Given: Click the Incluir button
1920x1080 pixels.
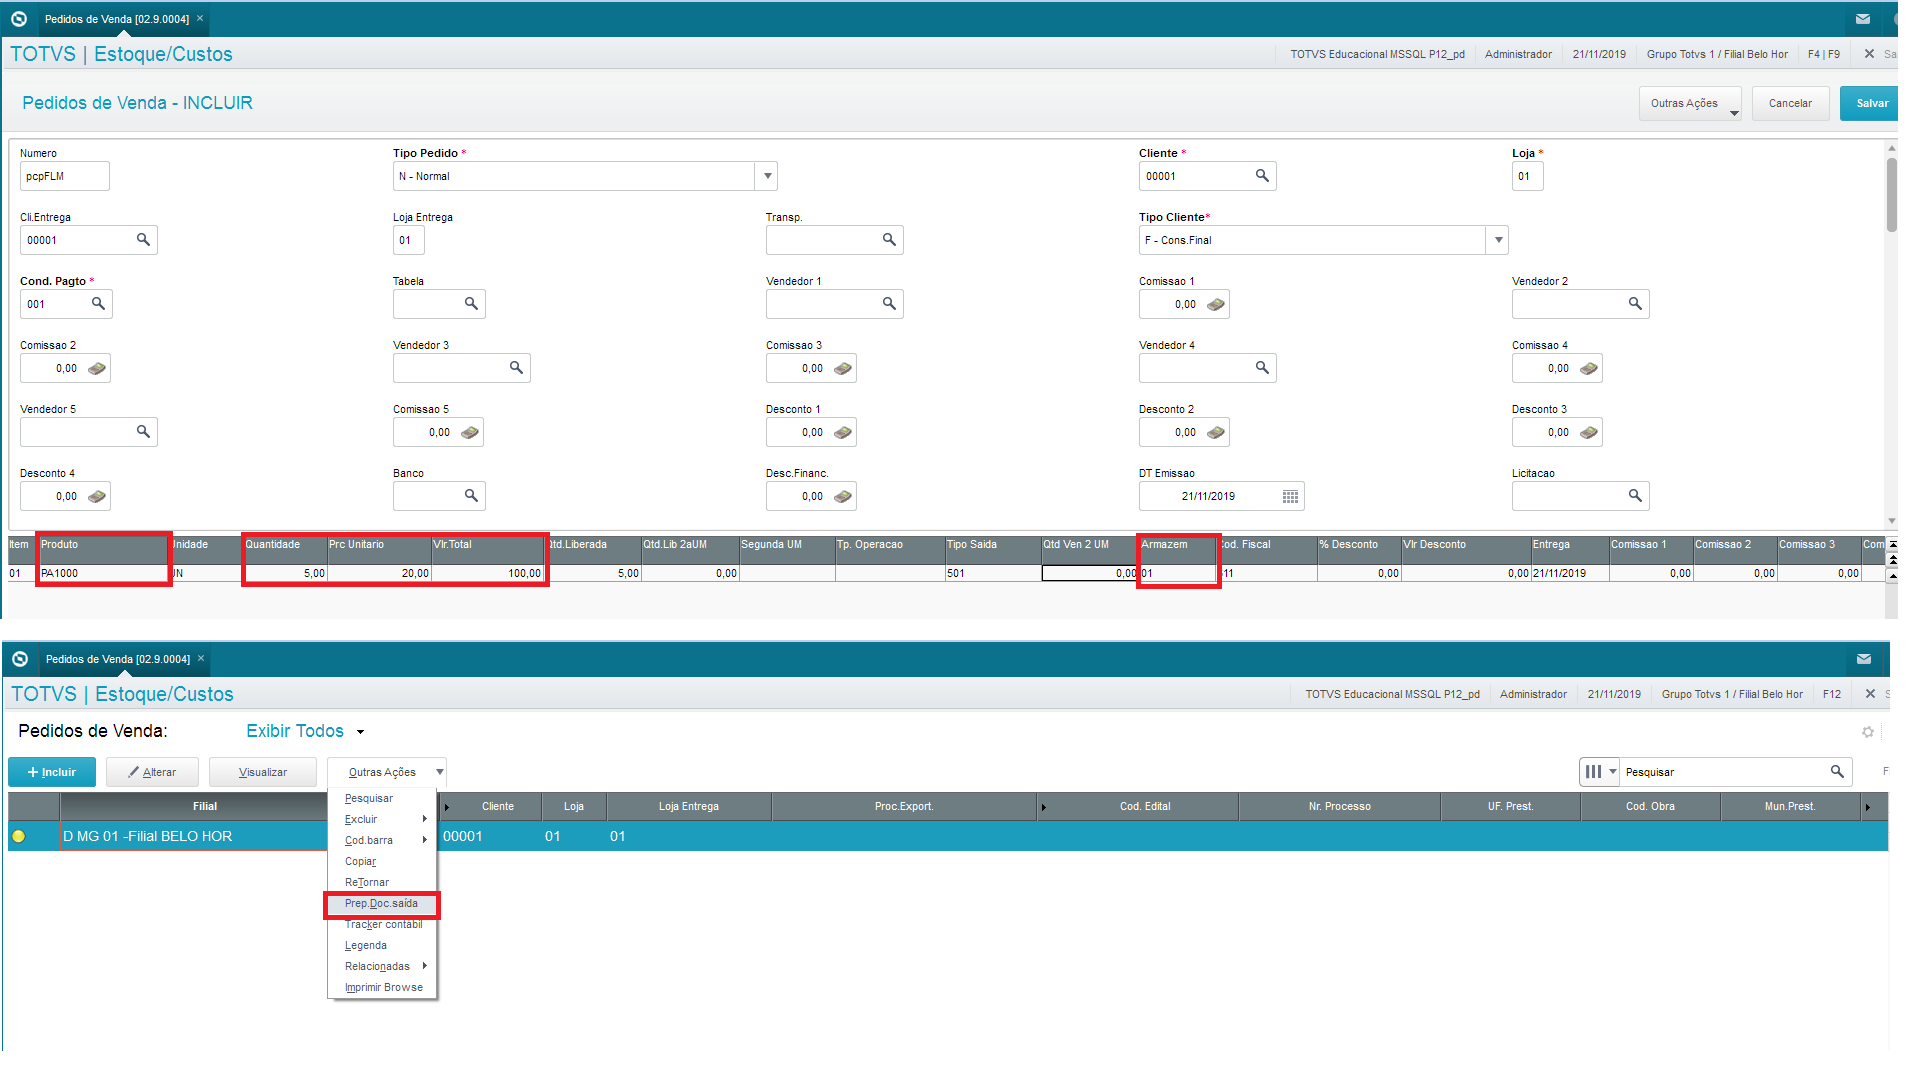Looking at the screenshot, I should point(52,772).
